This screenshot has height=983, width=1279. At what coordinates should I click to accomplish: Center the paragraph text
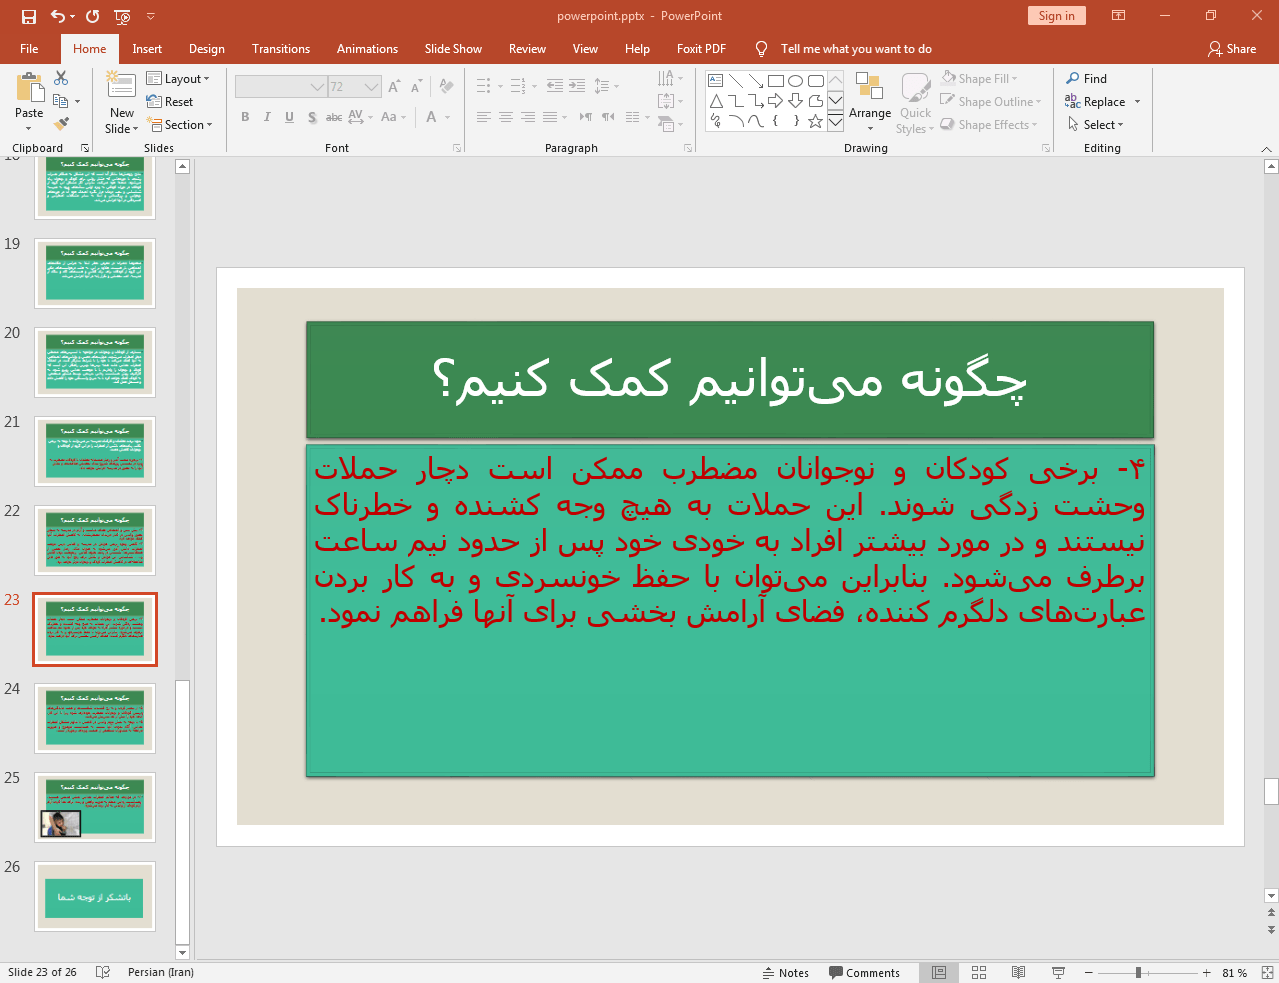click(506, 117)
